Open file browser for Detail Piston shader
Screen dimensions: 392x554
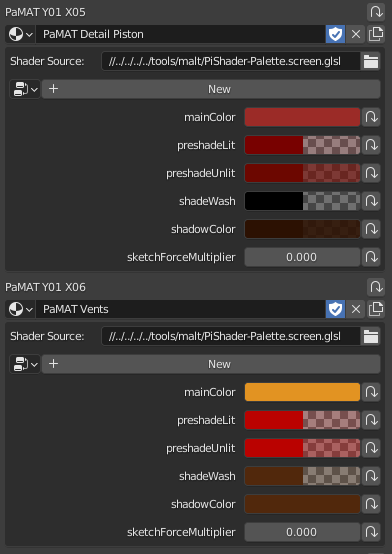370,61
